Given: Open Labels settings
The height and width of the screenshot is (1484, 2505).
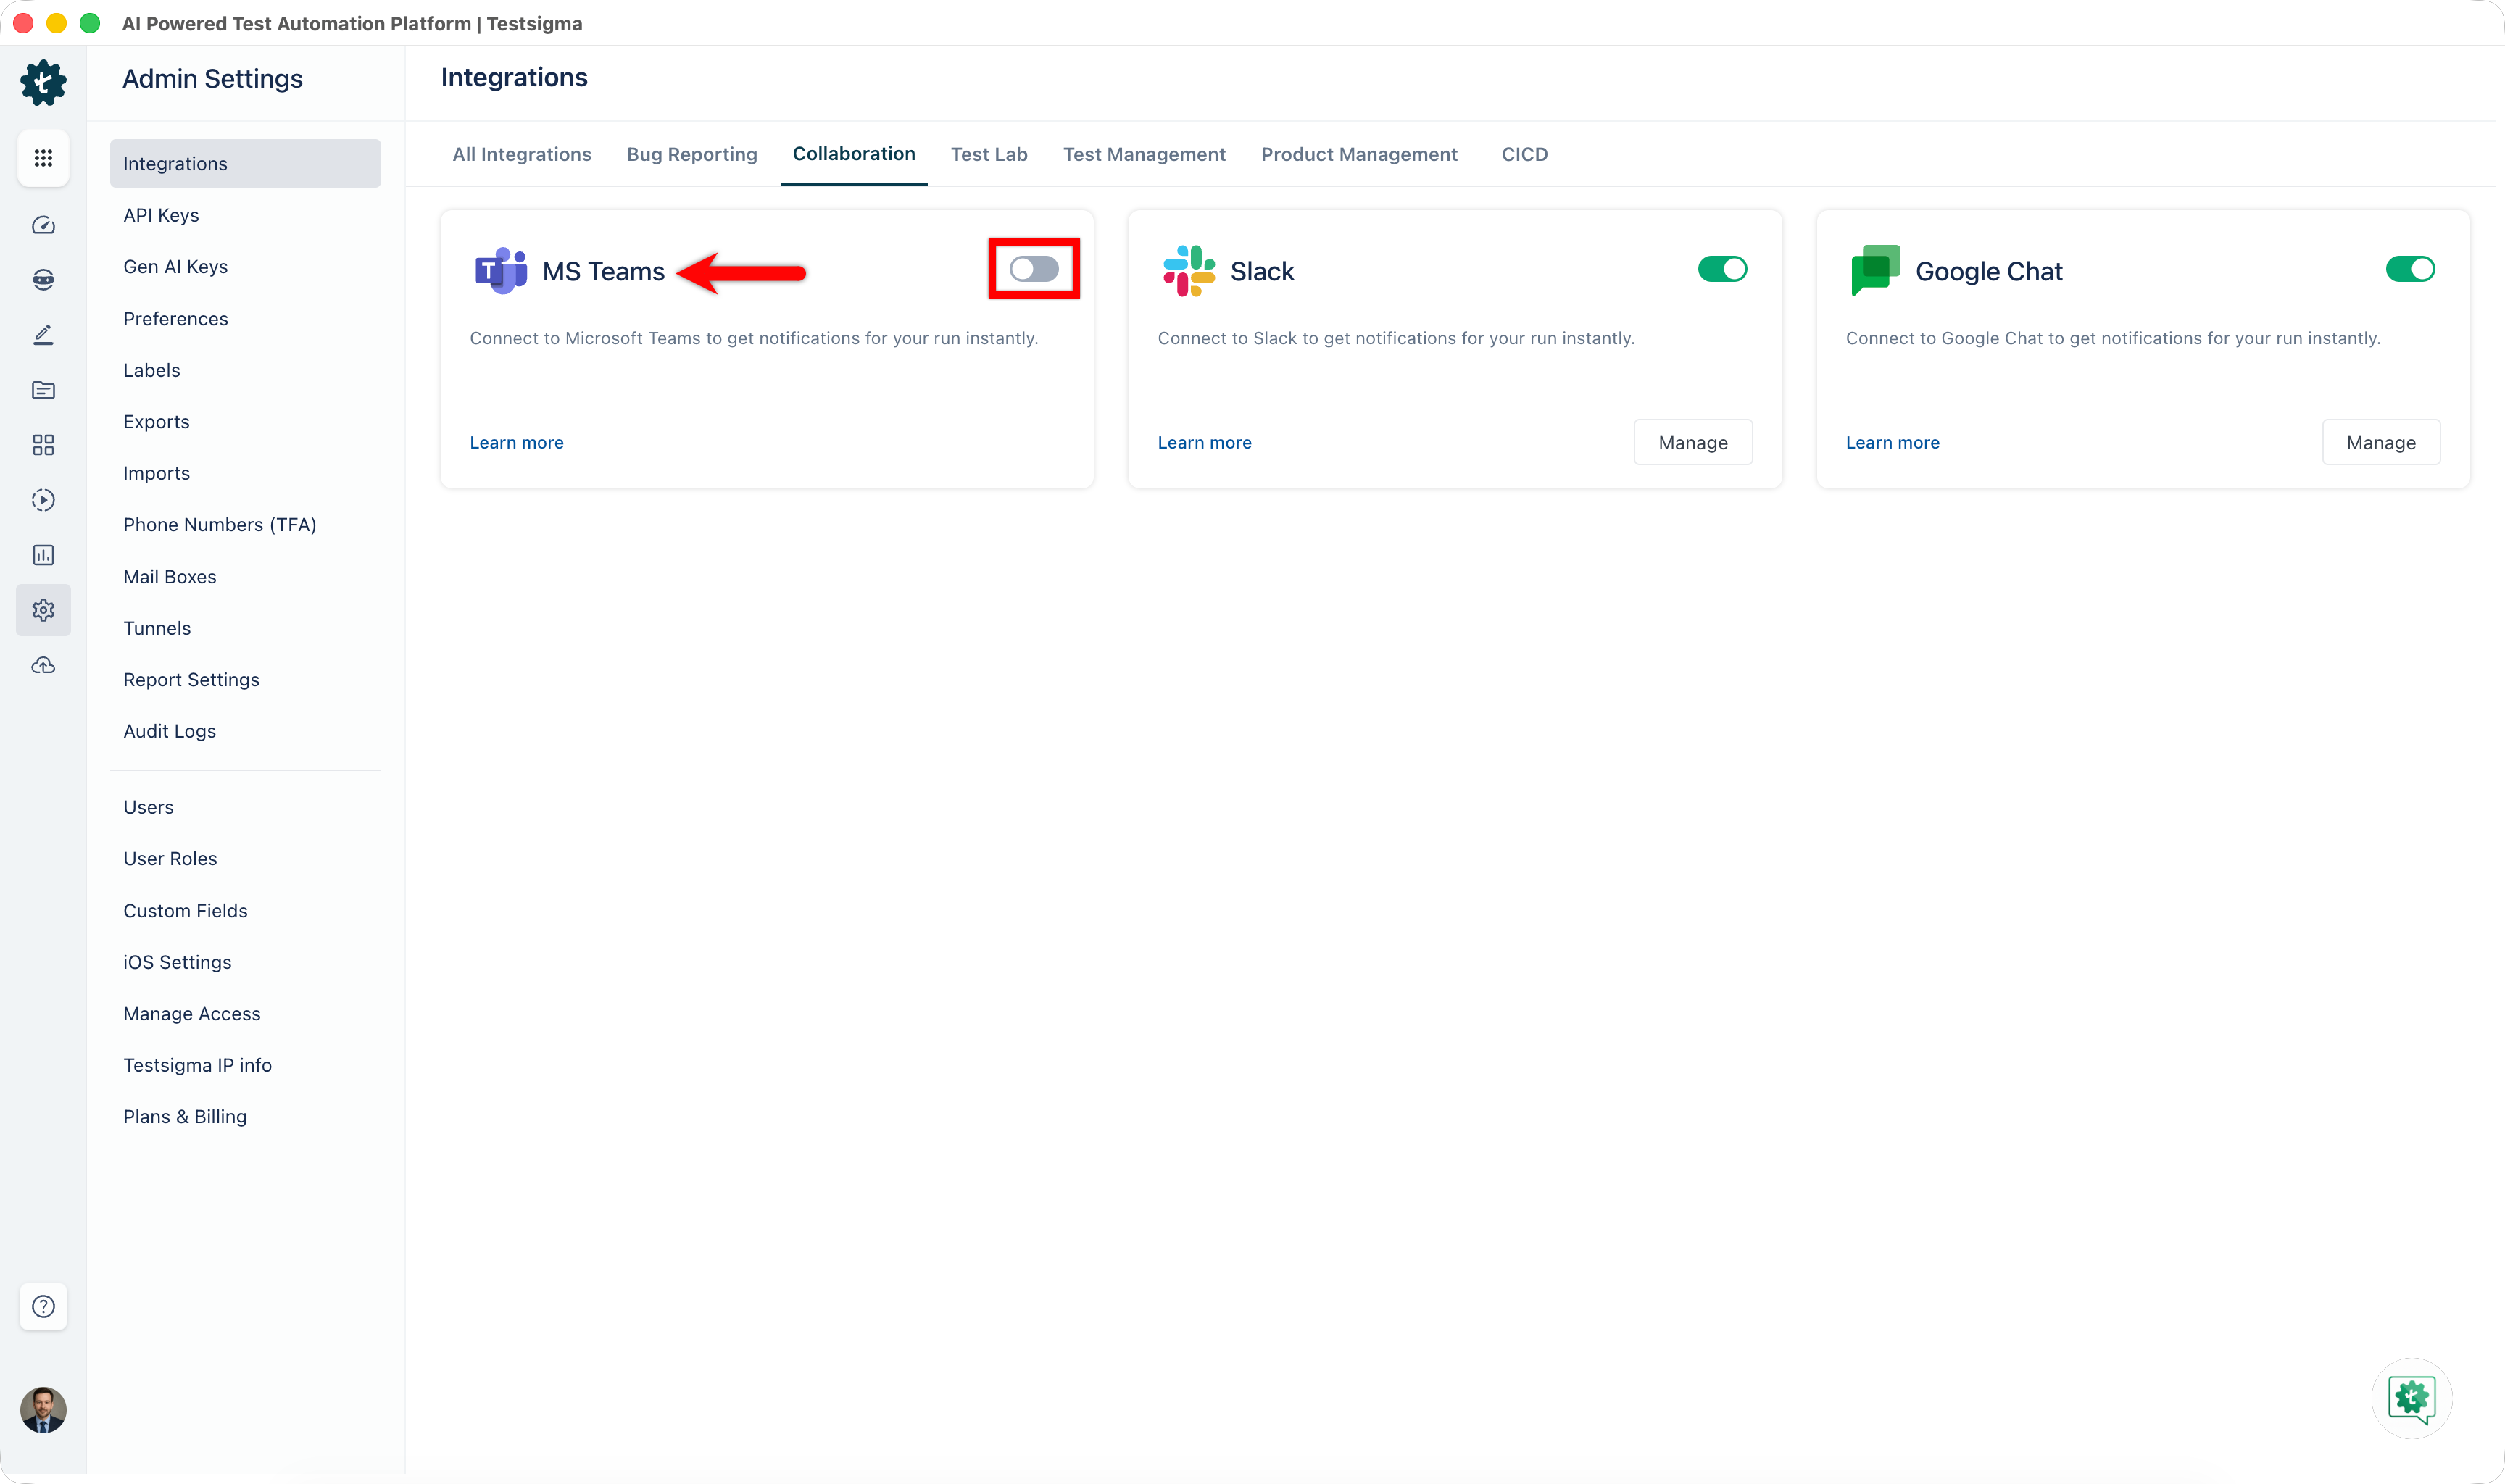Looking at the screenshot, I should click(x=152, y=370).
